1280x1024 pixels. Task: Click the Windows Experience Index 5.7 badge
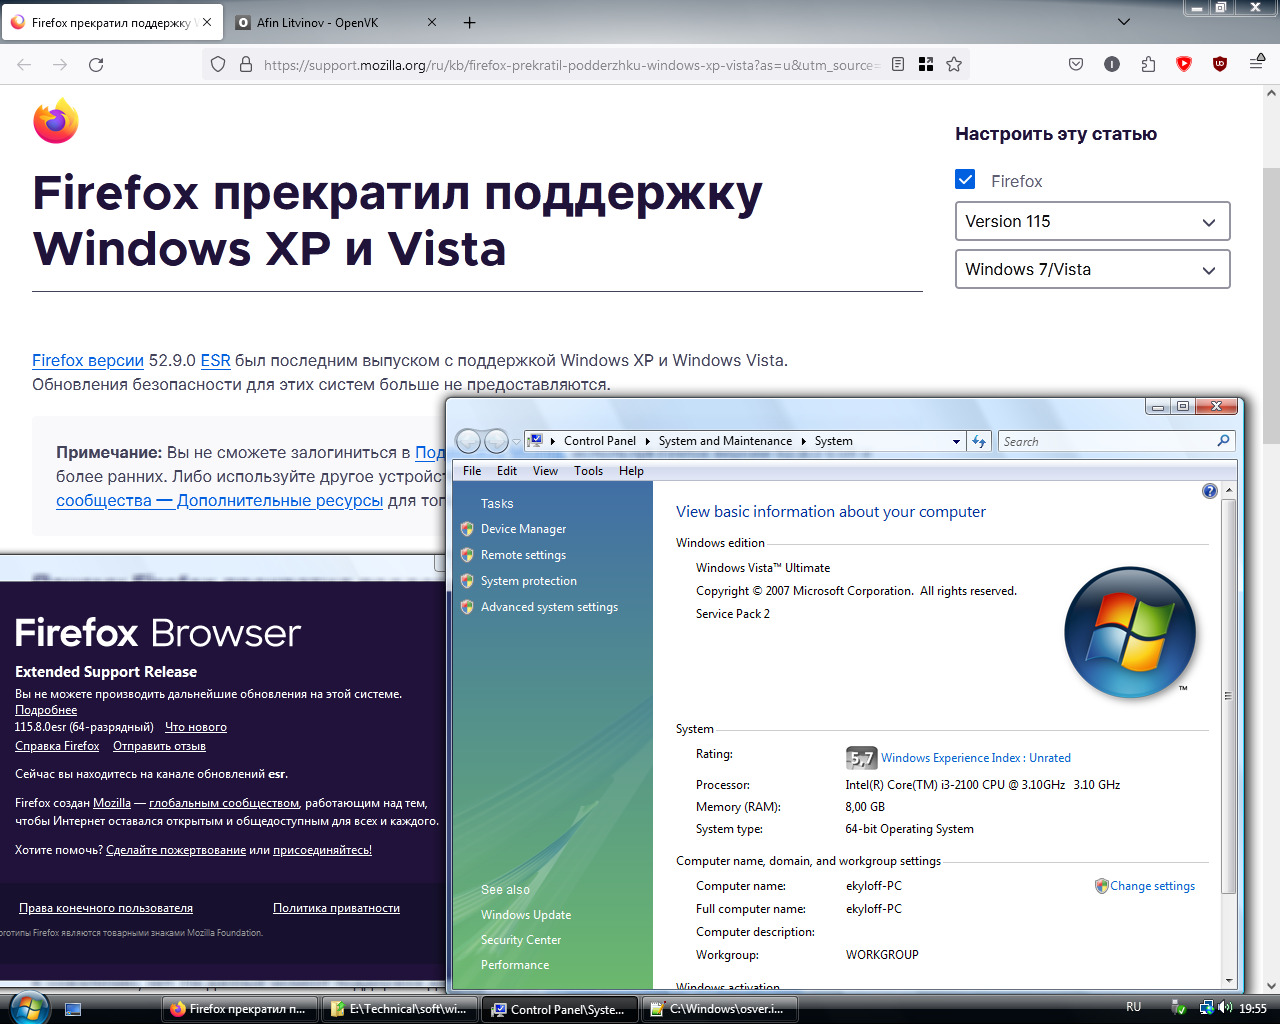861,758
